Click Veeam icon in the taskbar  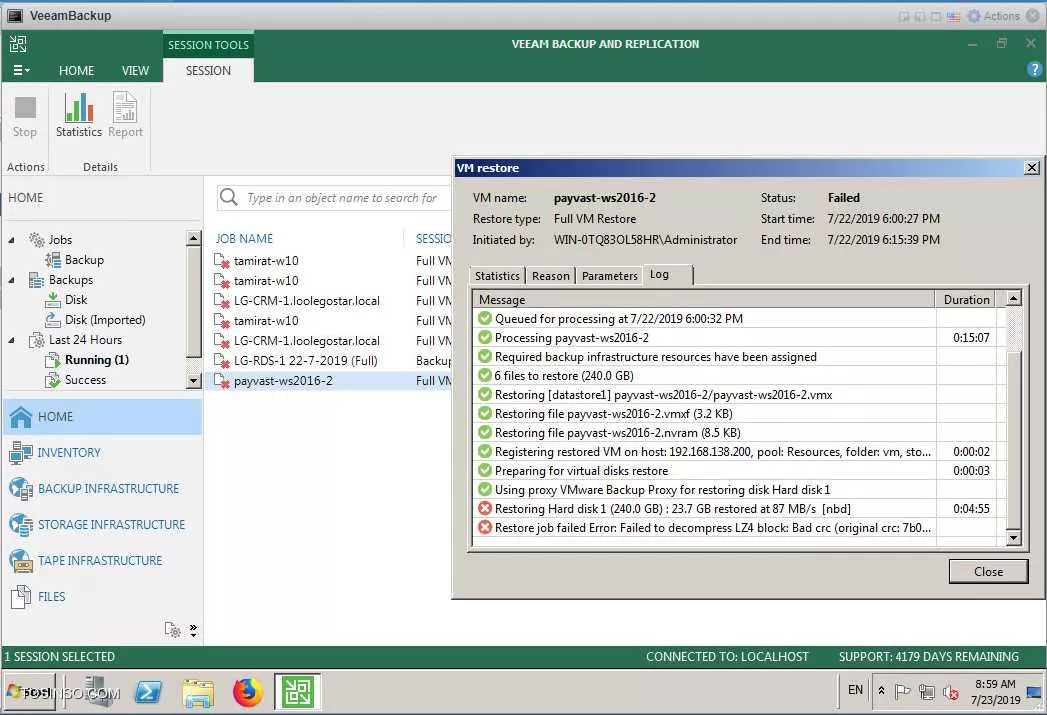click(298, 692)
